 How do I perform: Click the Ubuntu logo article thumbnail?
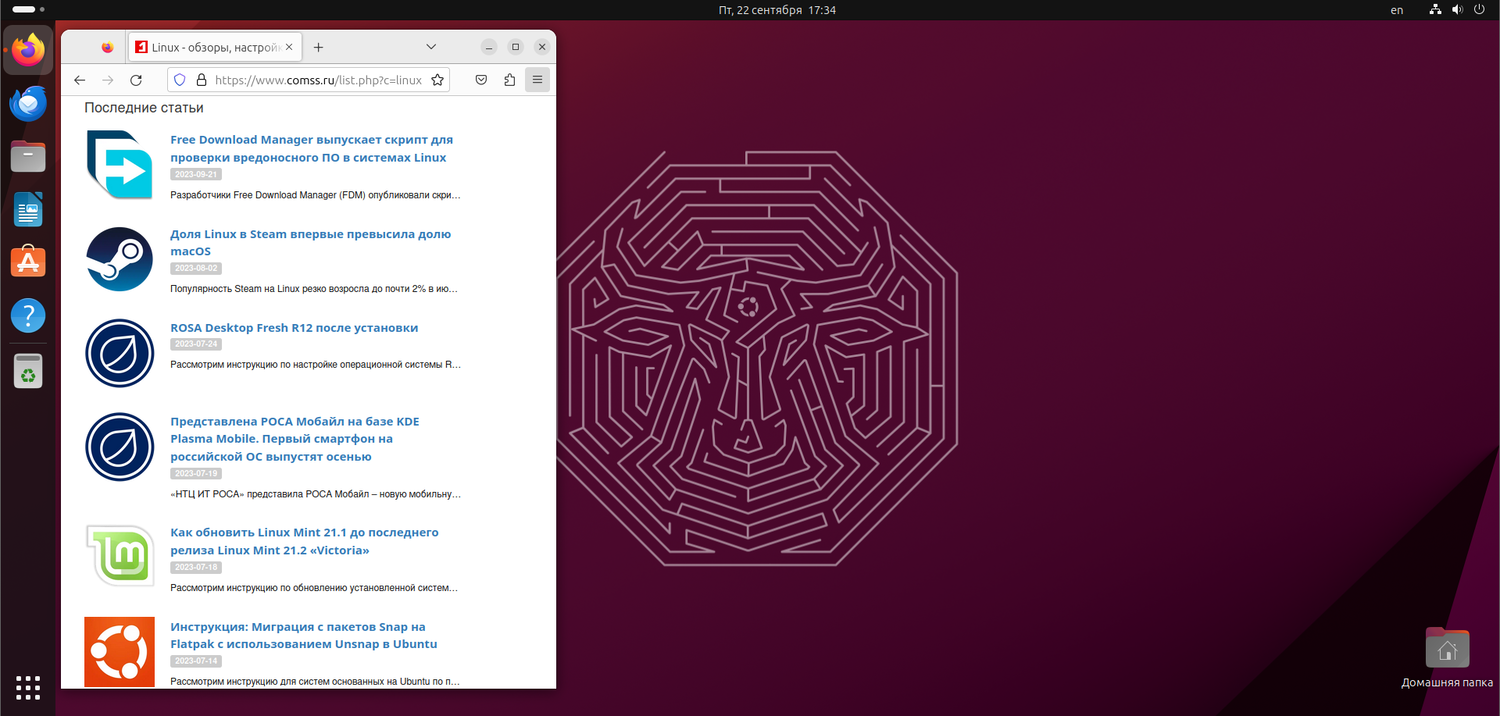click(119, 651)
